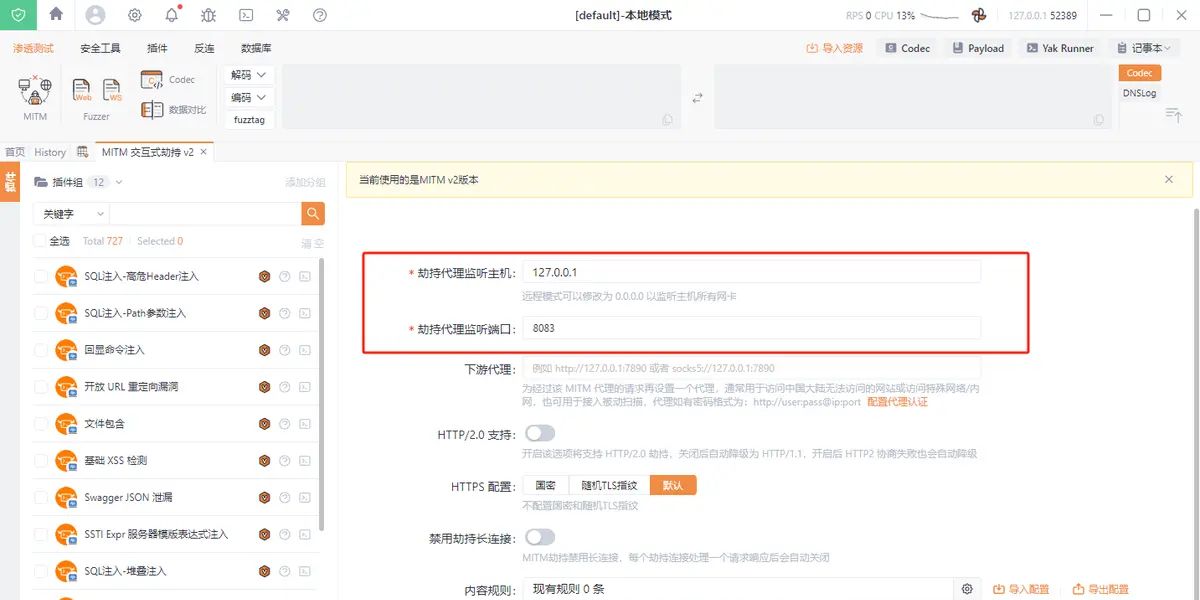Select 国密 HTTPS configuration option
The width and height of the screenshot is (1200, 600).
point(545,485)
